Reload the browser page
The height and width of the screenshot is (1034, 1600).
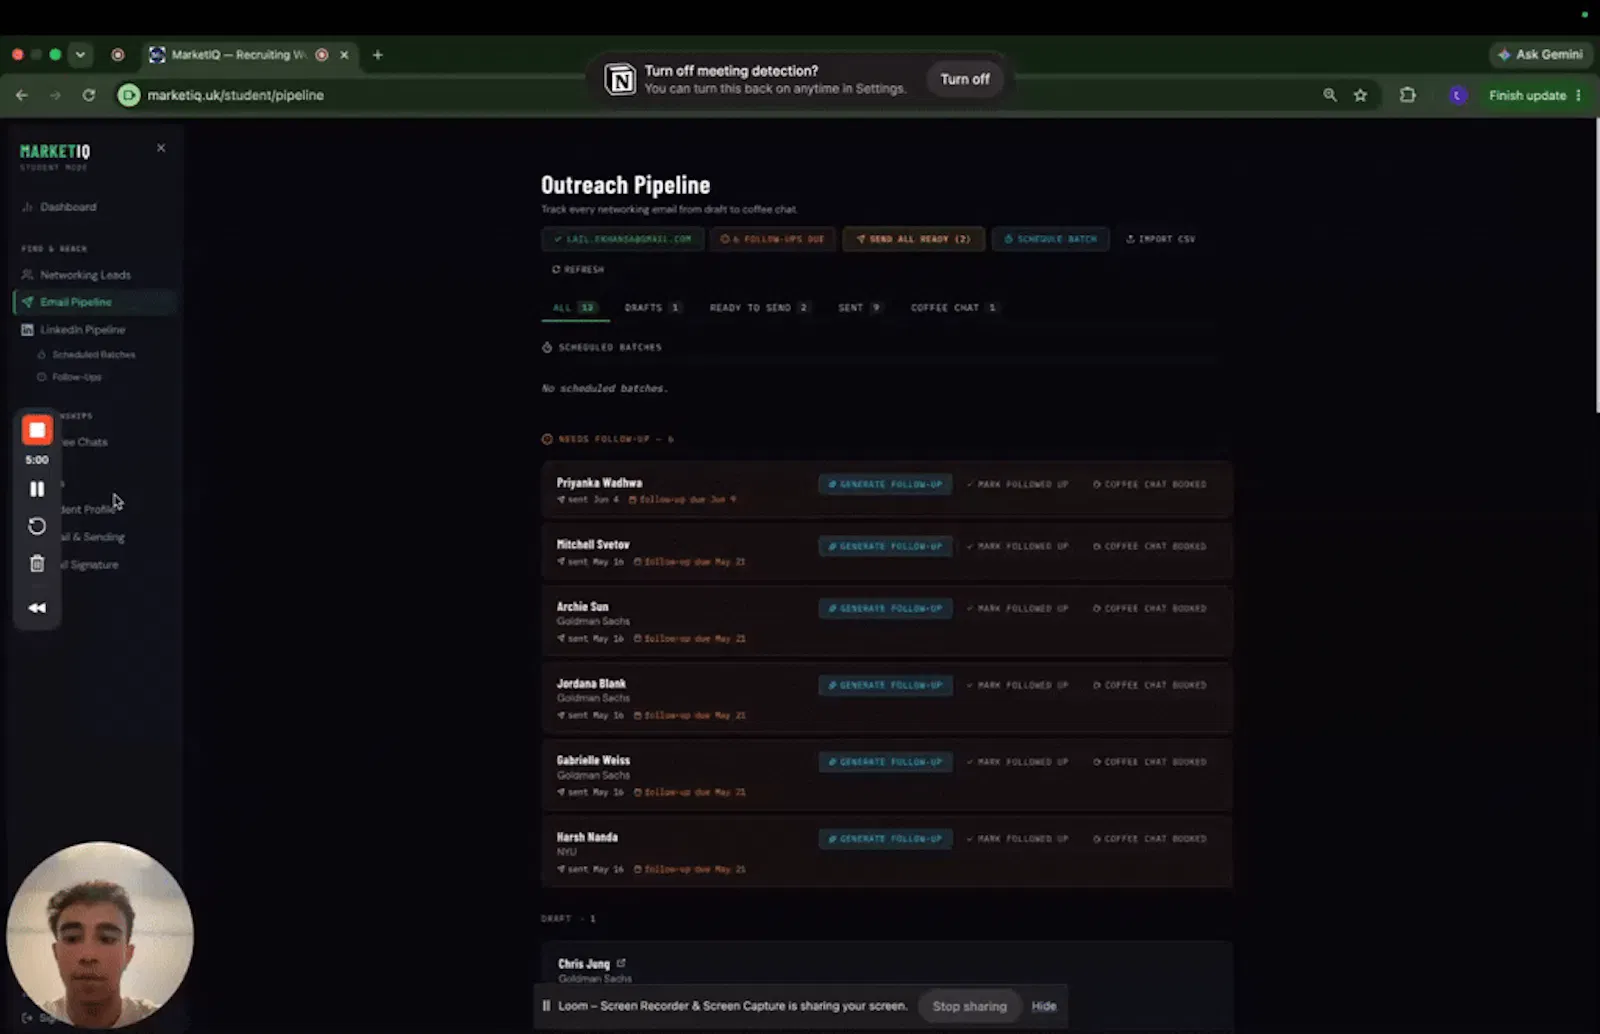[89, 95]
